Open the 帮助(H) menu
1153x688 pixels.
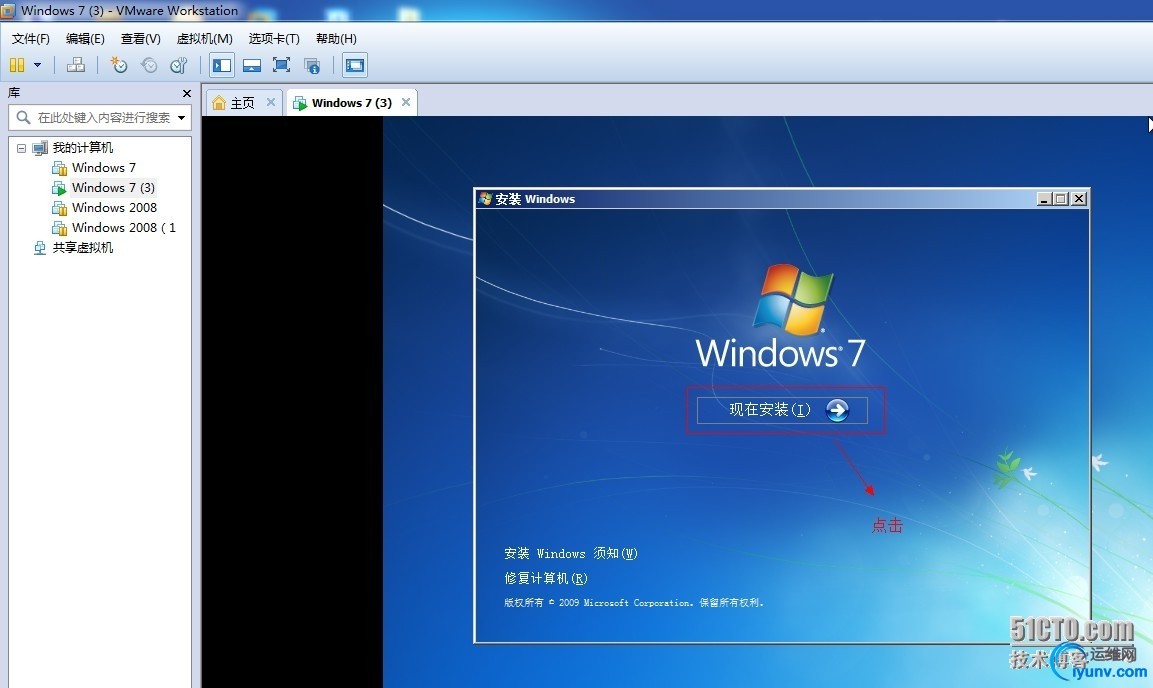pyautogui.click(x=336, y=38)
